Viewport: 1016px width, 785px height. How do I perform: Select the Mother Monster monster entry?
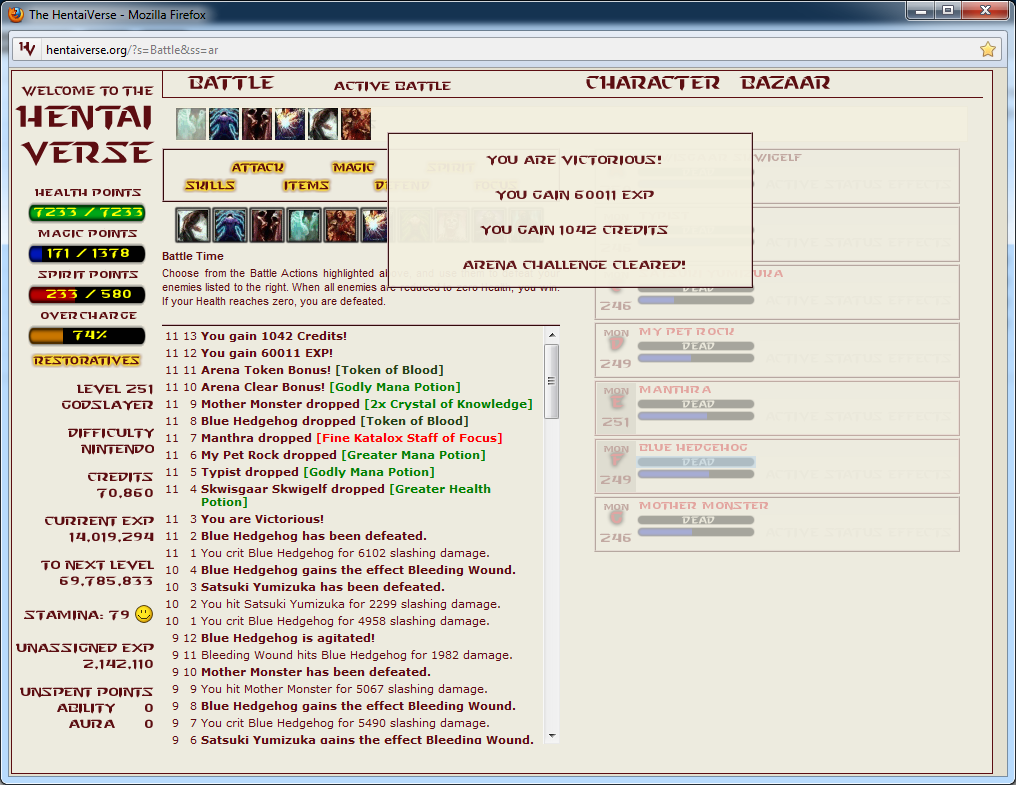(x=777, y=524)
